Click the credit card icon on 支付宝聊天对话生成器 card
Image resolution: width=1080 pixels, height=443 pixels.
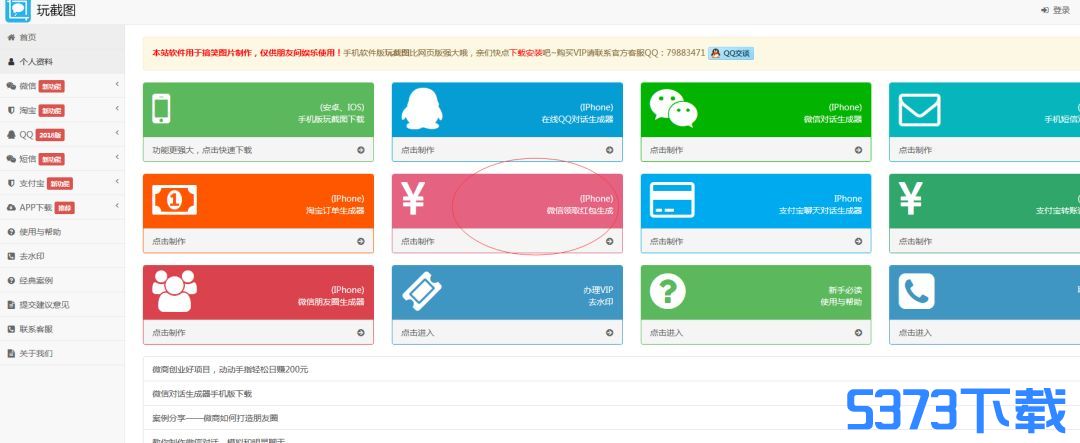click(672, 200)
